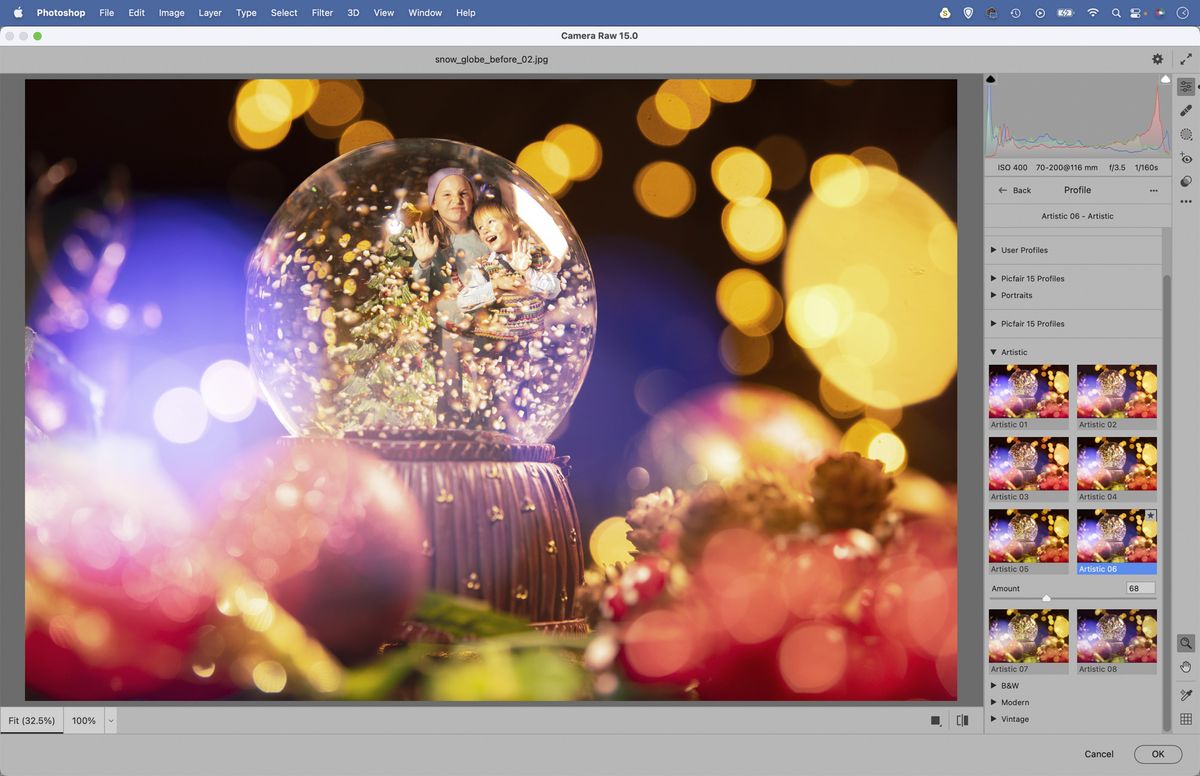This screenshot has height=776, width=1200.
Task: Expand the User Profiles group
Action: (993, 250)
